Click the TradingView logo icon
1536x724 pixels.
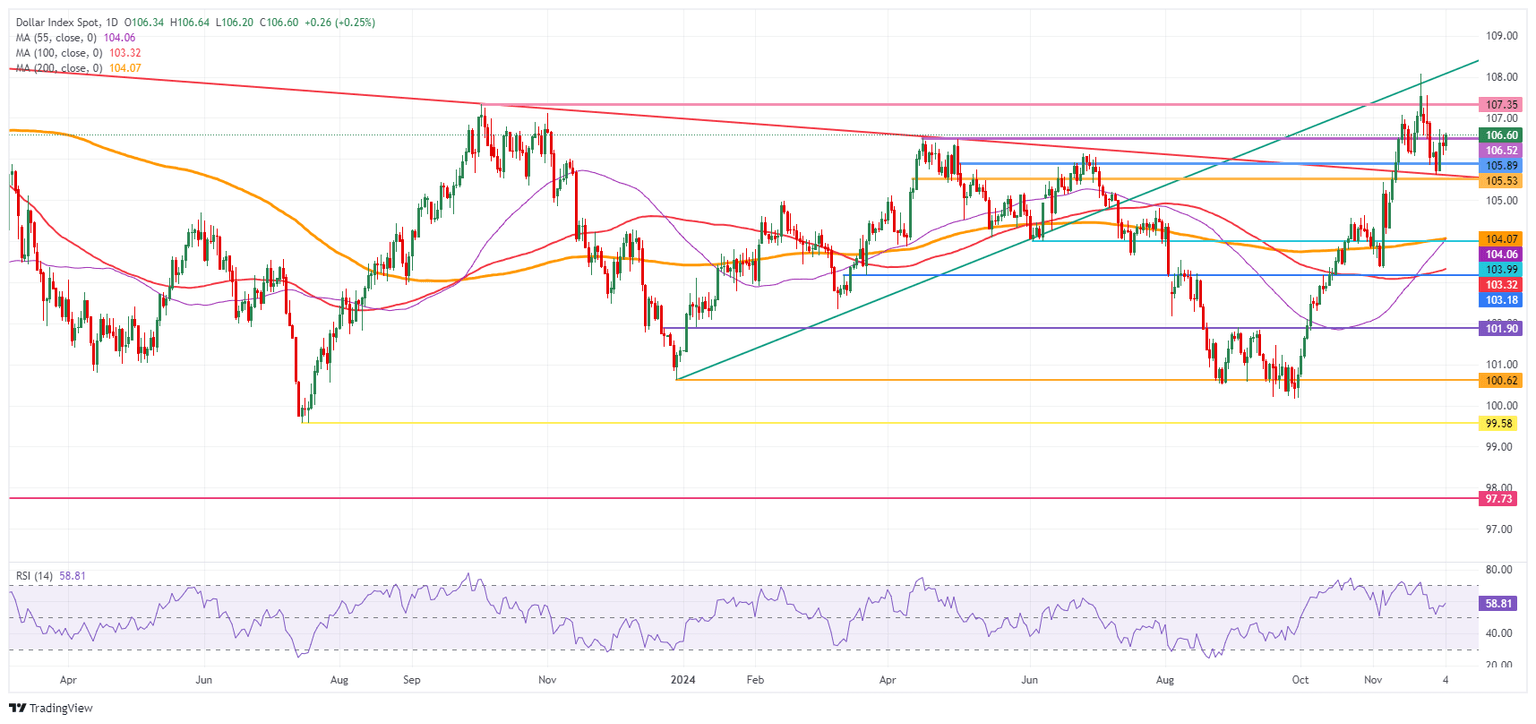17,707
